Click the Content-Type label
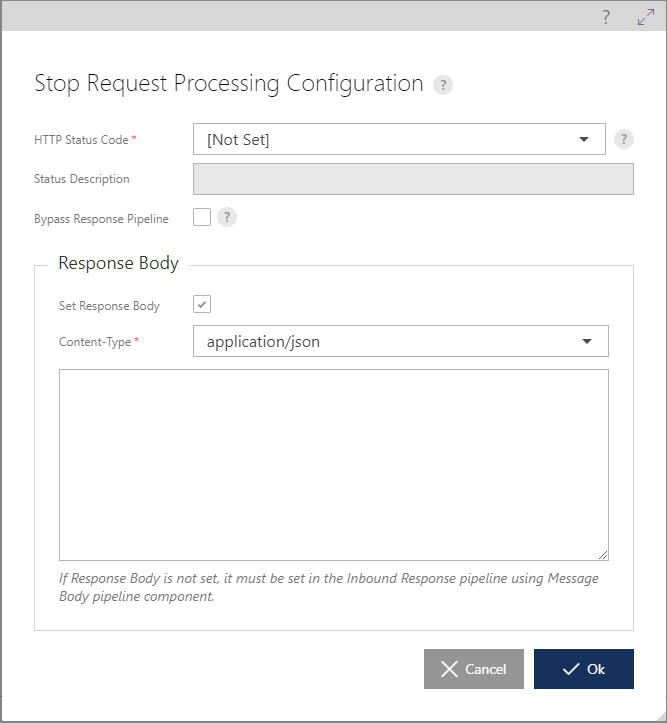 pyautogui.click(x=95, y=342)
